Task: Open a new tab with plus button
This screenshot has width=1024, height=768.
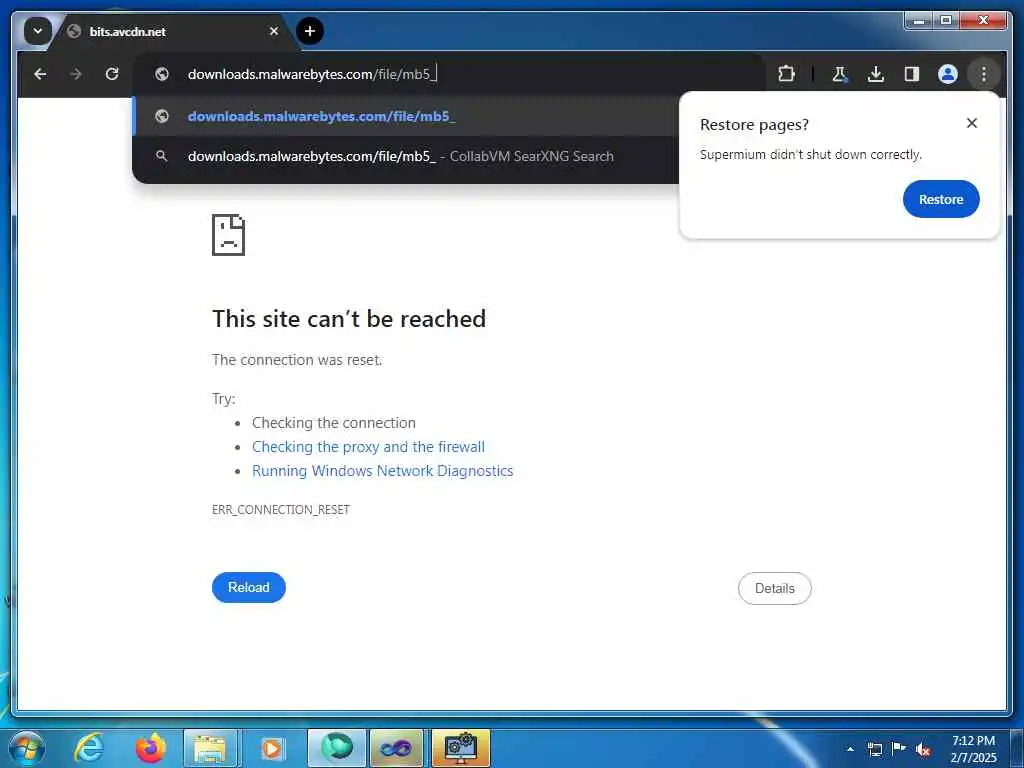Action: (x=310, y=31)
